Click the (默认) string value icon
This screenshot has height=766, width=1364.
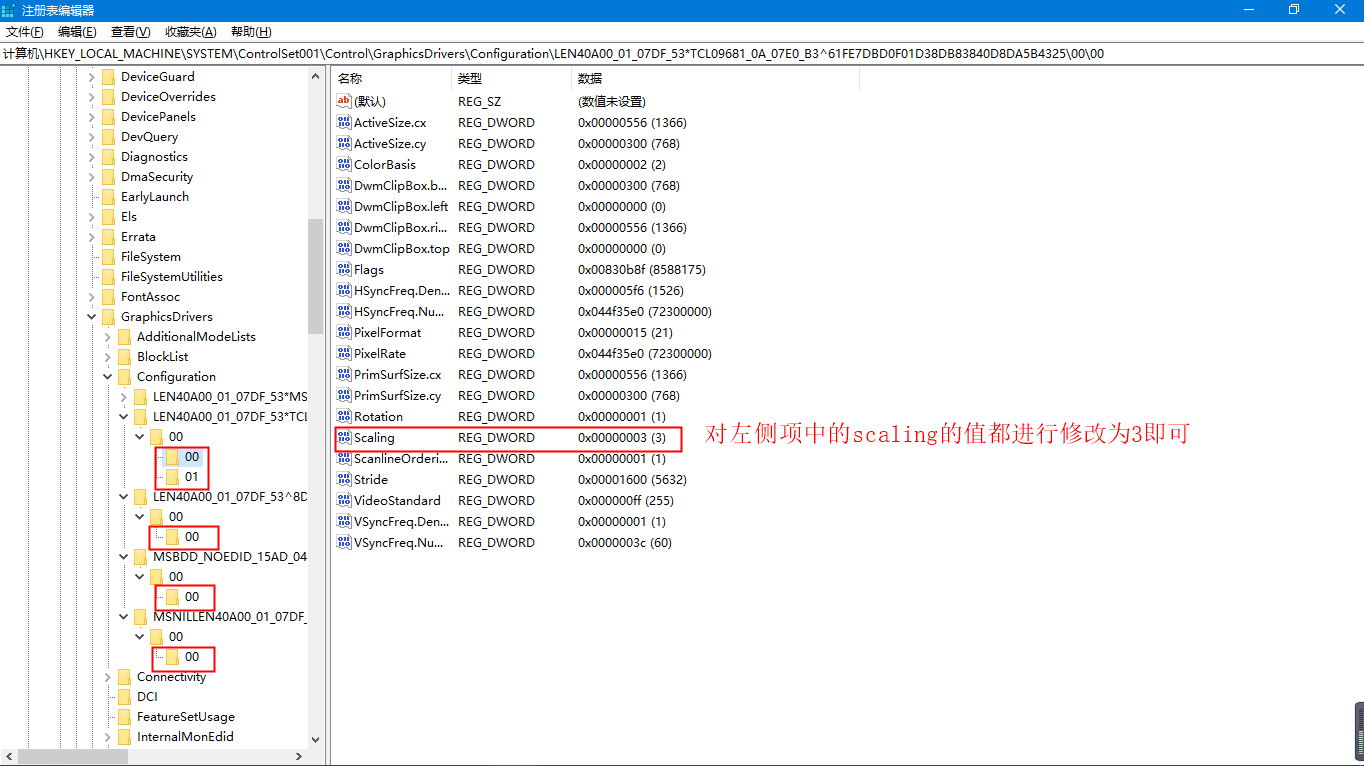(344, 101)
